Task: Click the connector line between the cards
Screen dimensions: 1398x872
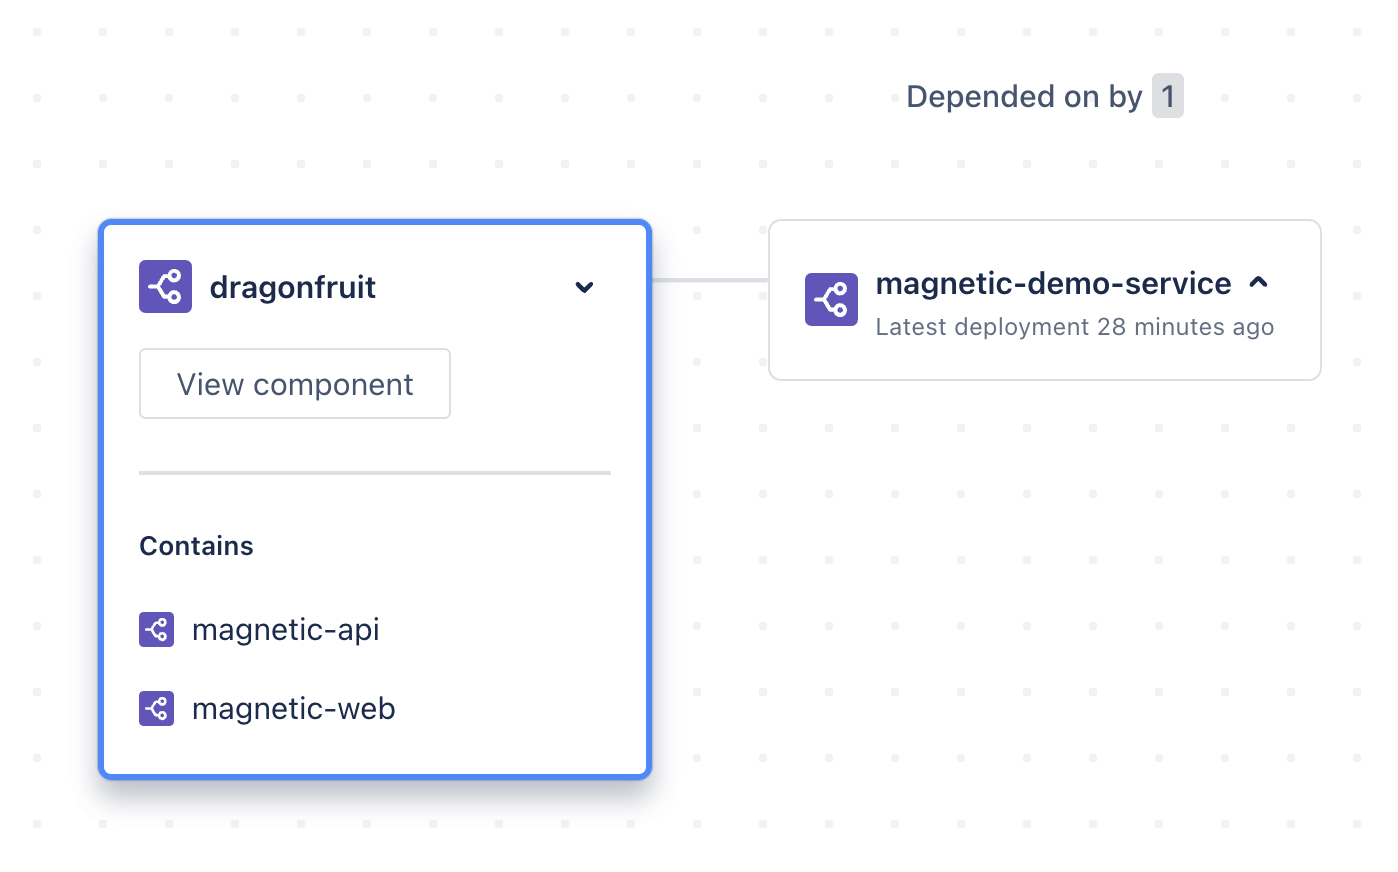Action: (x=710, y=280)
